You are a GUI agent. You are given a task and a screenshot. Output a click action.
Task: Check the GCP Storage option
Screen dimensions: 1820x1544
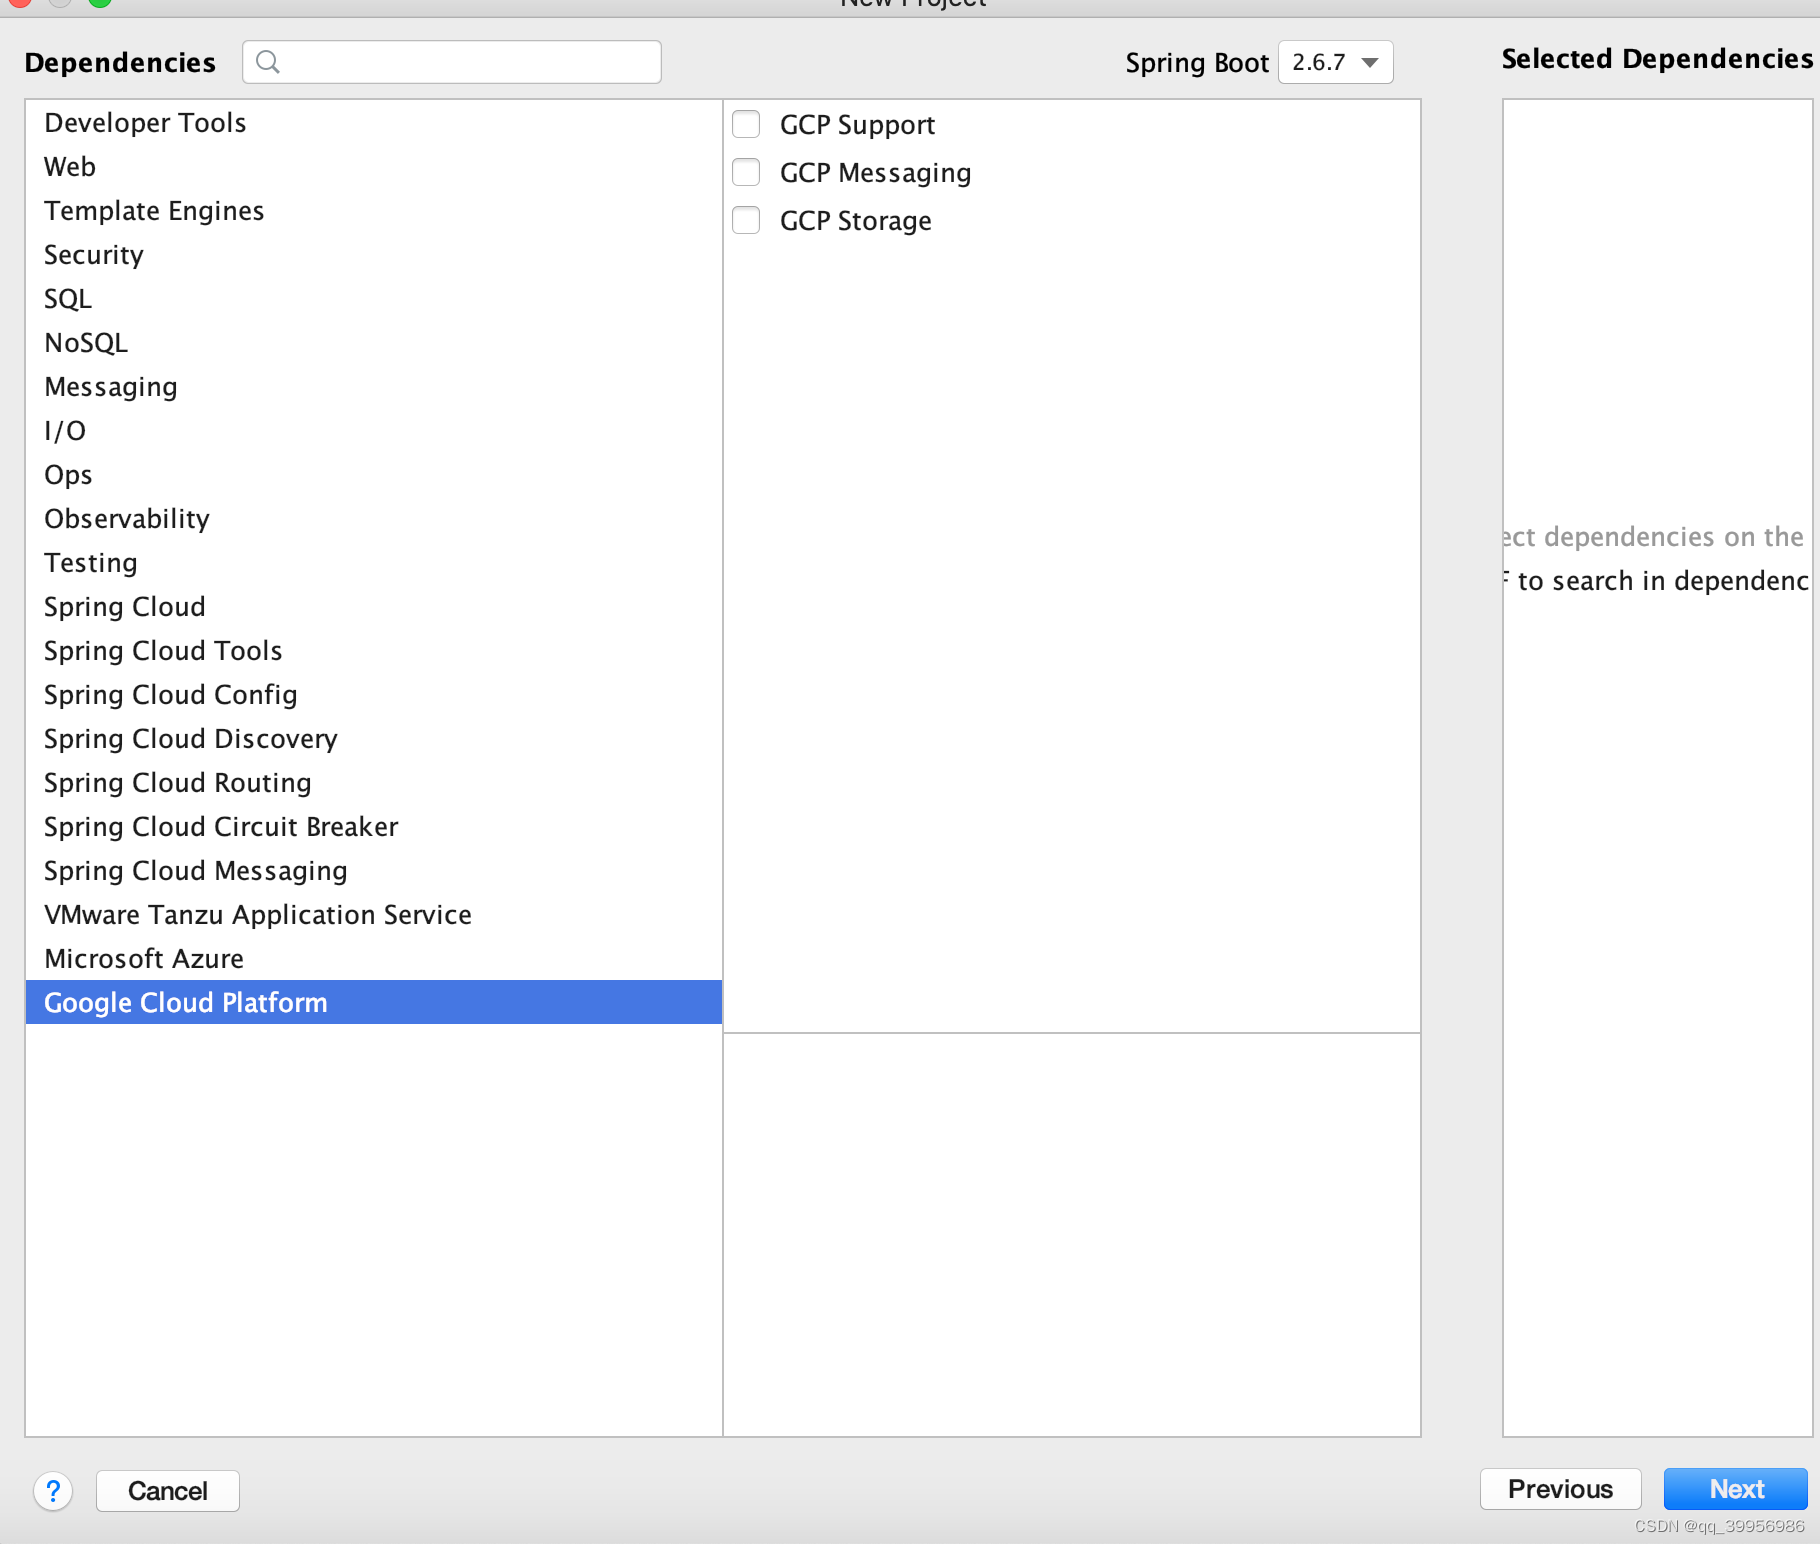[746, 220]
